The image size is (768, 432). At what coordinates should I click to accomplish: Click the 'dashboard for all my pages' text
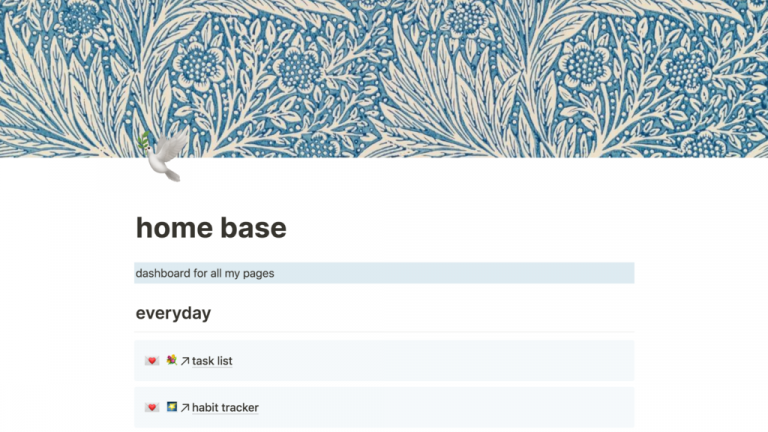click(205, 273)
